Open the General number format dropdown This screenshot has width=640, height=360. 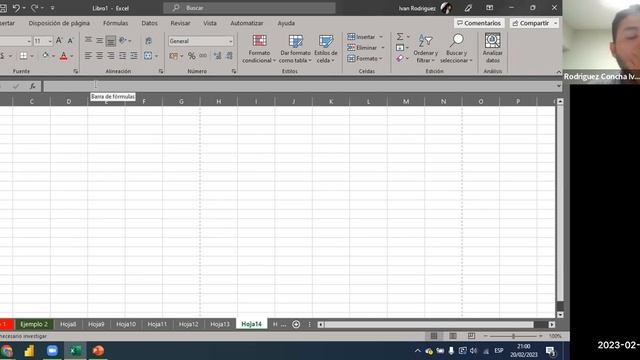click(x=231, y=41)
